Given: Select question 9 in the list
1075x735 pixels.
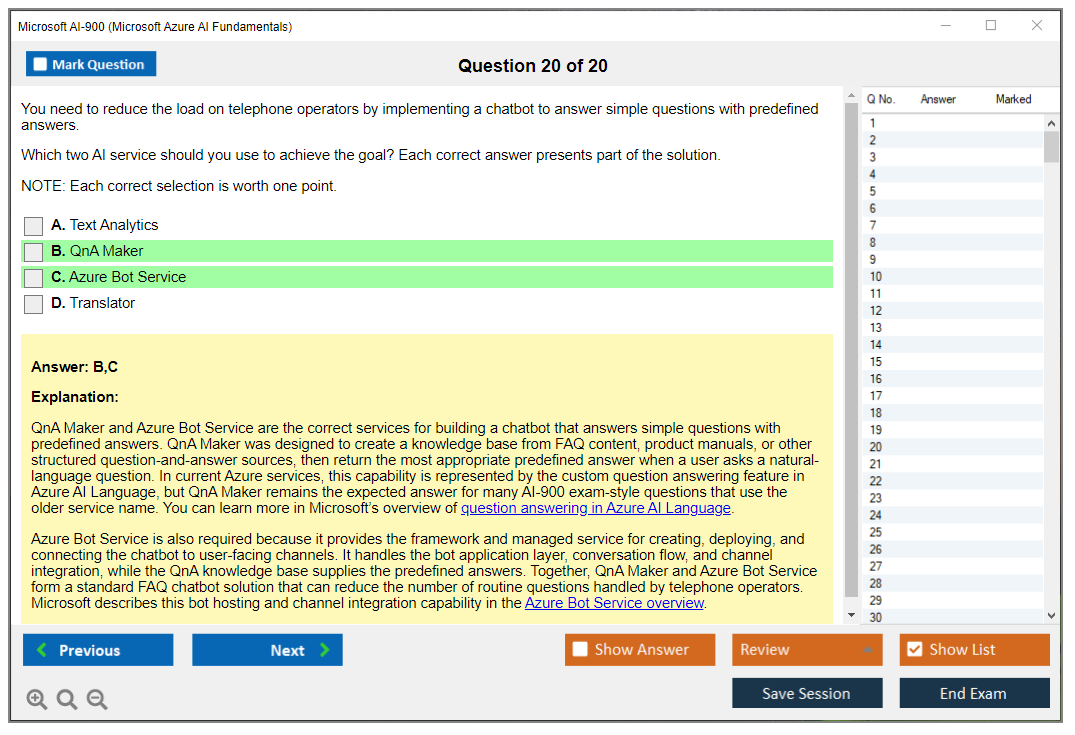Looking at the screenshot, I should coord(953,260).
